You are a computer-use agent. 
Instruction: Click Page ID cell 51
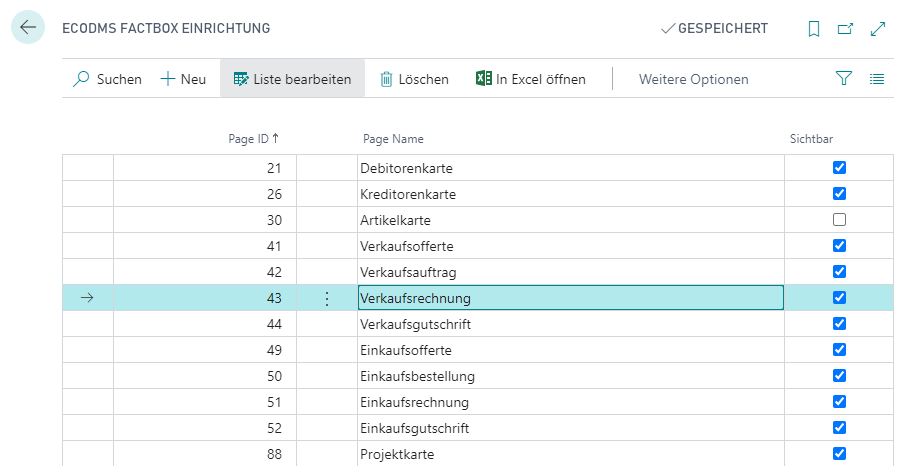(204, 402)
